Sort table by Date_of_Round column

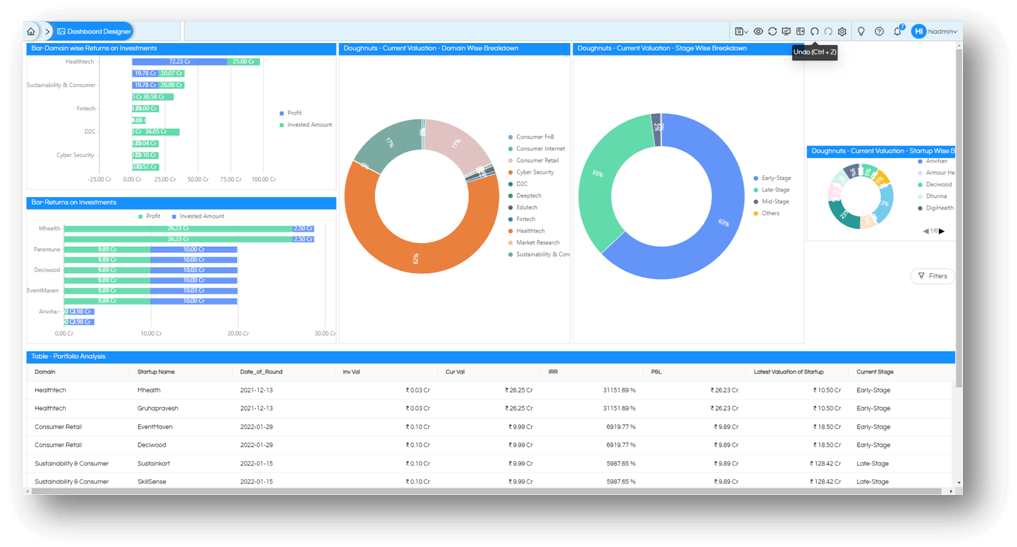[261, 372]
